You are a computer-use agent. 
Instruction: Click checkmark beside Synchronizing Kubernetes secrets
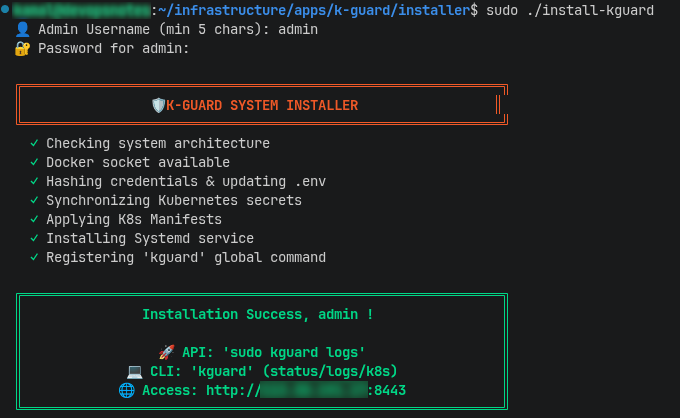click(x=34, y=200)
